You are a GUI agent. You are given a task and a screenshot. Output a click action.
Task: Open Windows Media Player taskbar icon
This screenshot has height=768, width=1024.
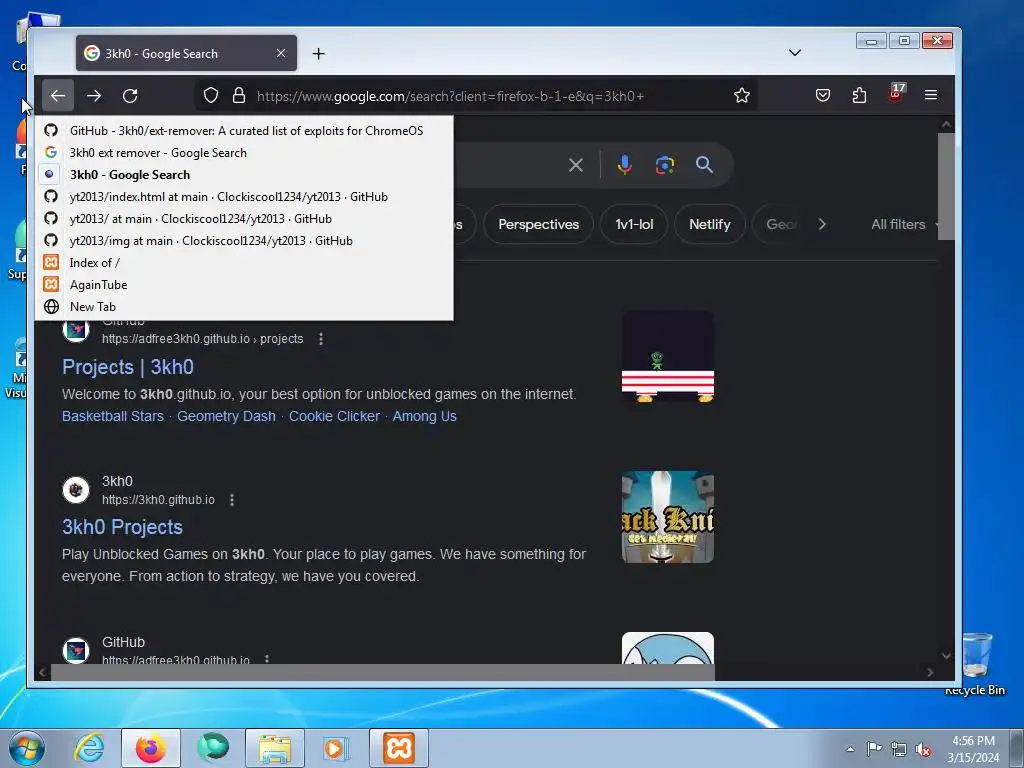[336, 748]
